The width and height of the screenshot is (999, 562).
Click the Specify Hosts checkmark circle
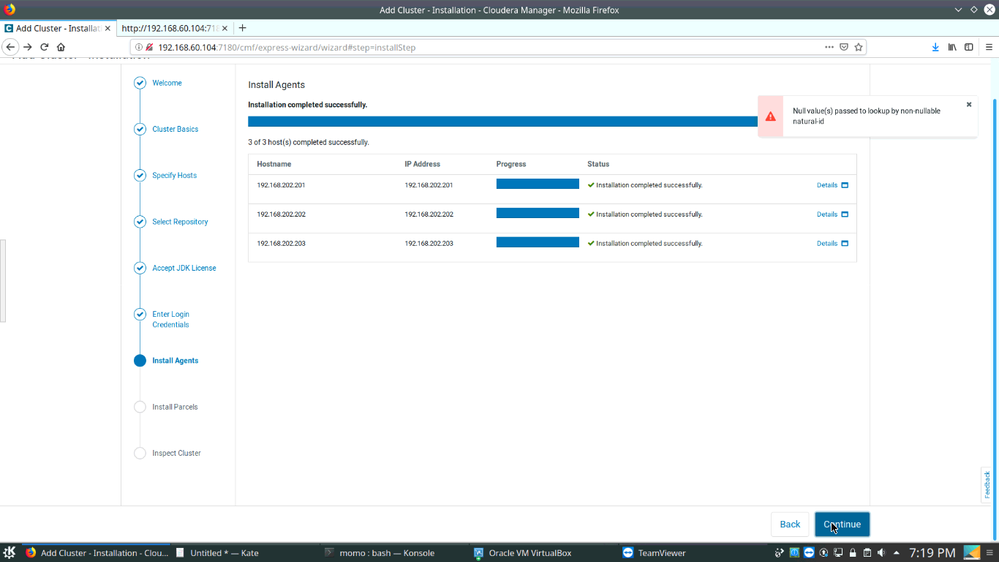point(140,175)
